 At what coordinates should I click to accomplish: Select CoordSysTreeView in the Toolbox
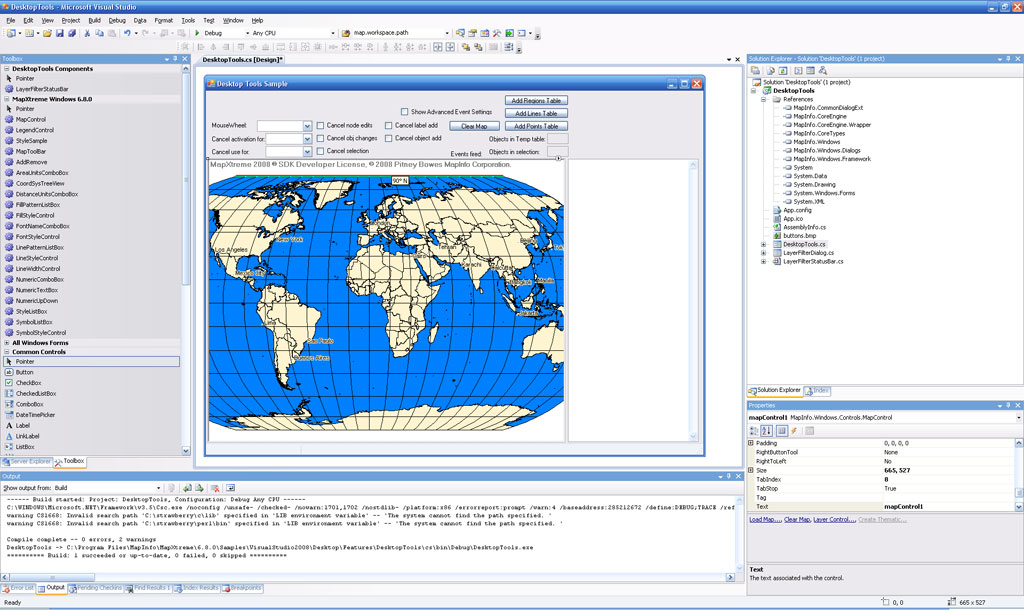40,184
